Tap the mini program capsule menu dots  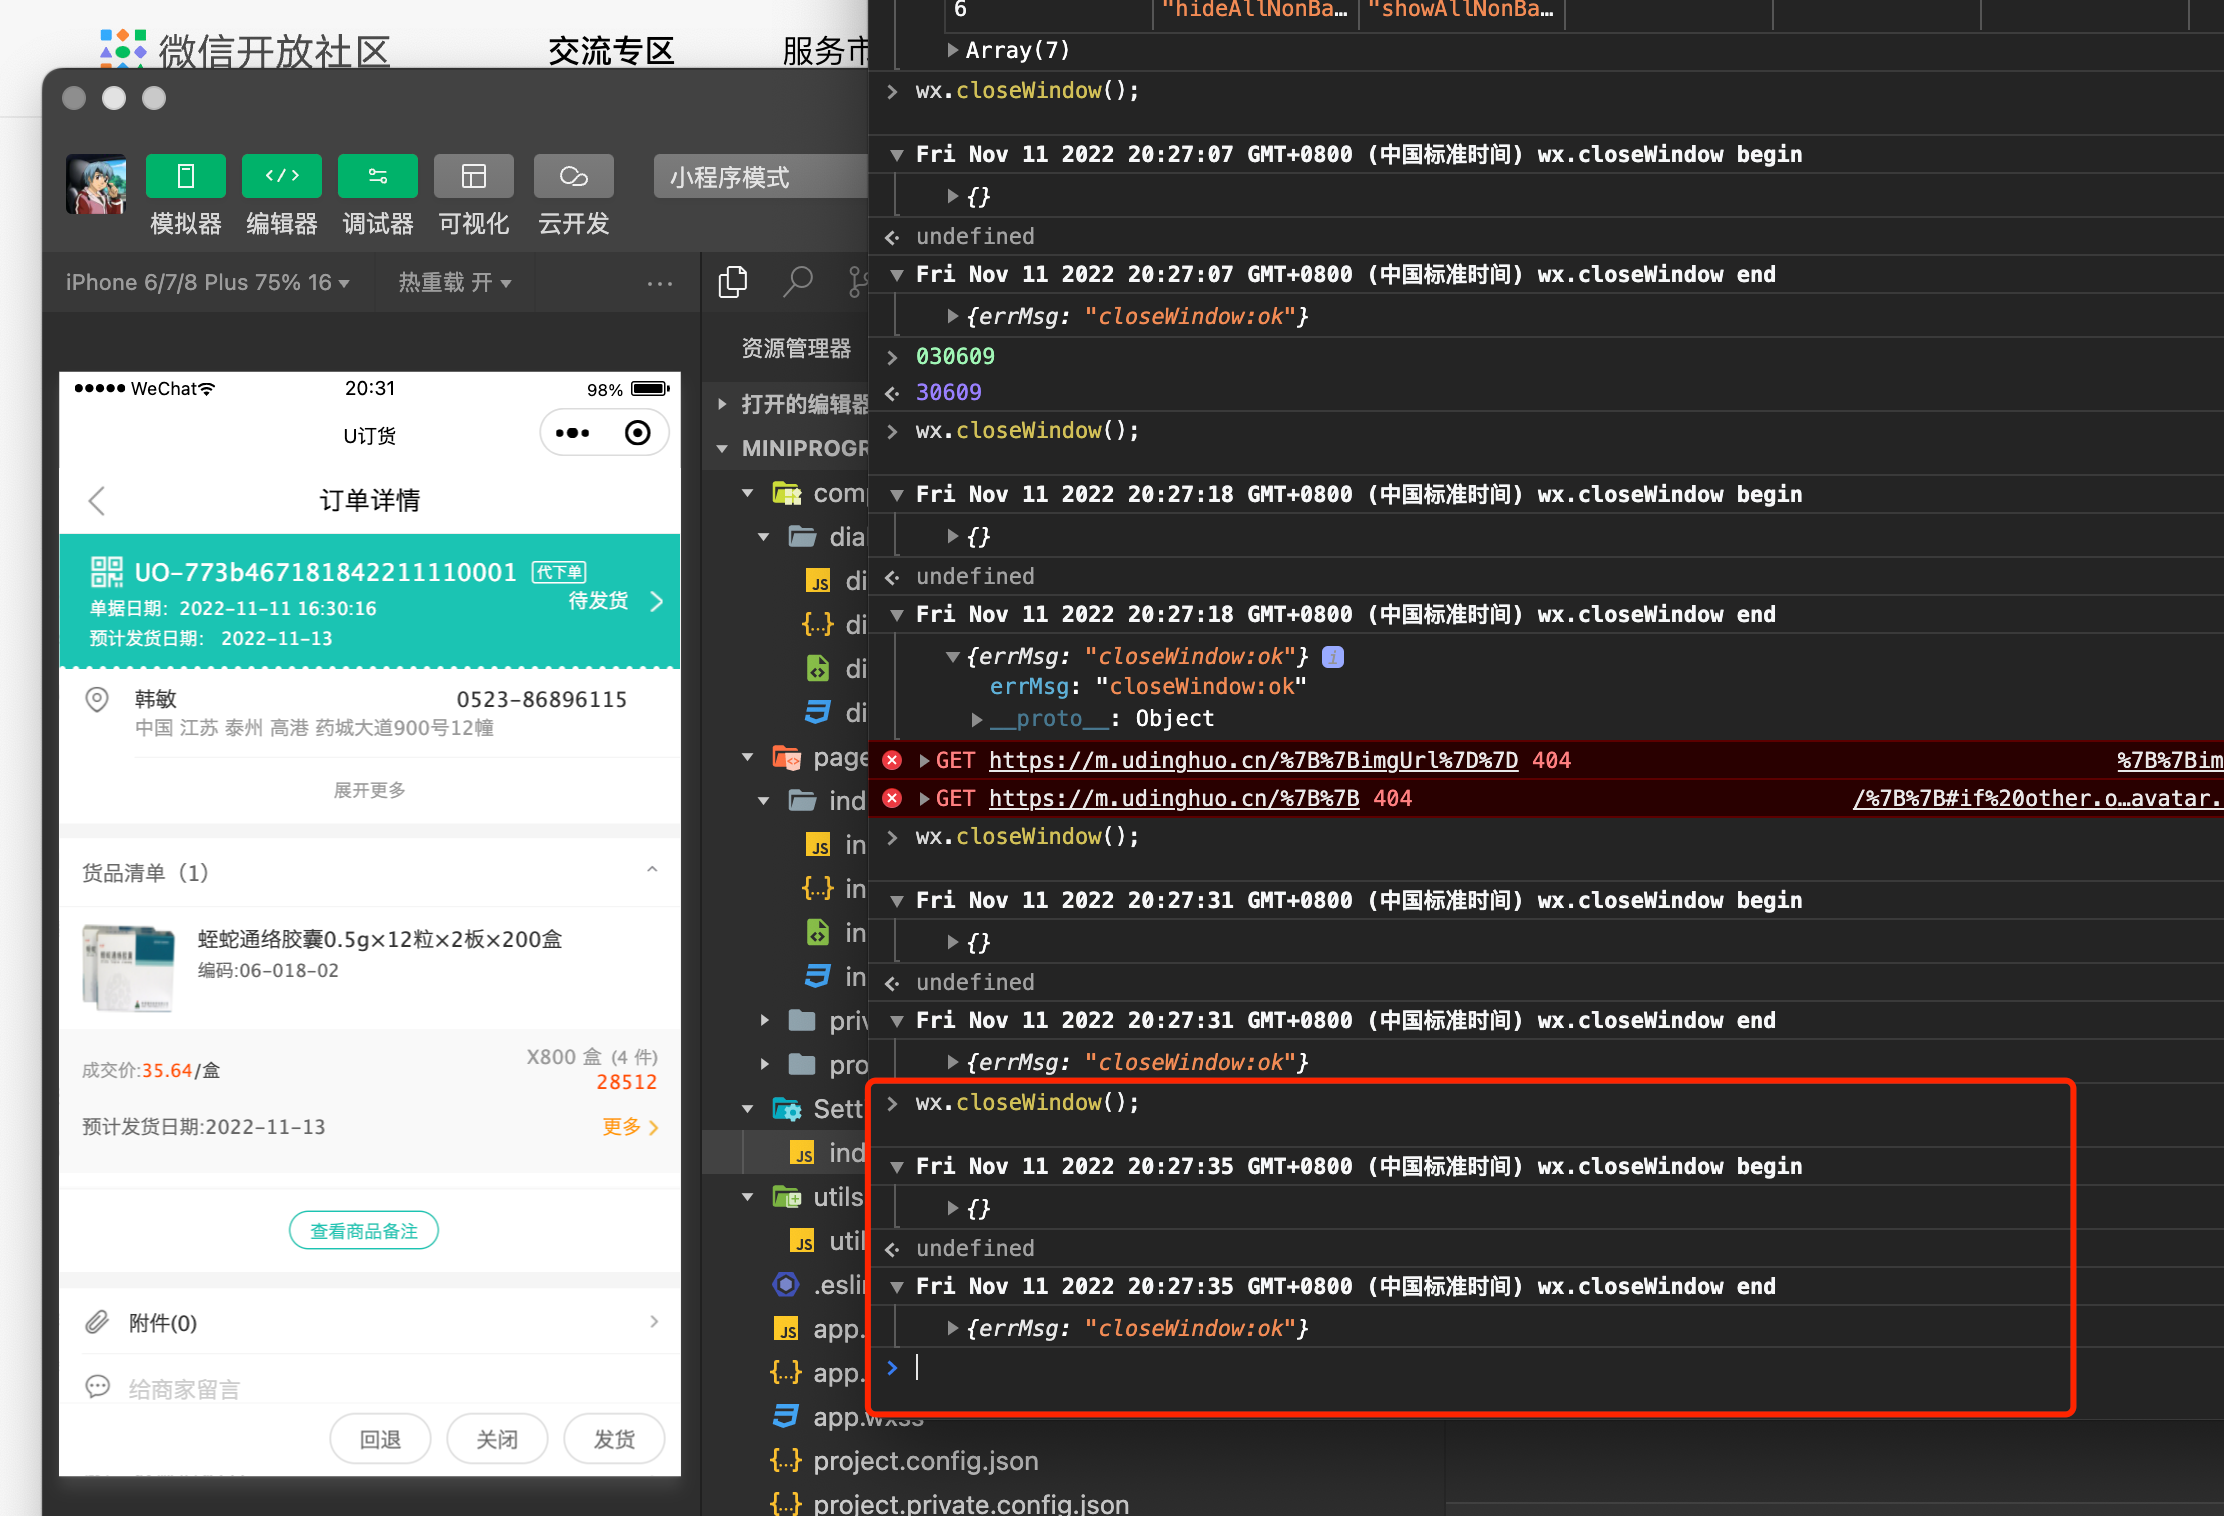click(x=572, y=433)
